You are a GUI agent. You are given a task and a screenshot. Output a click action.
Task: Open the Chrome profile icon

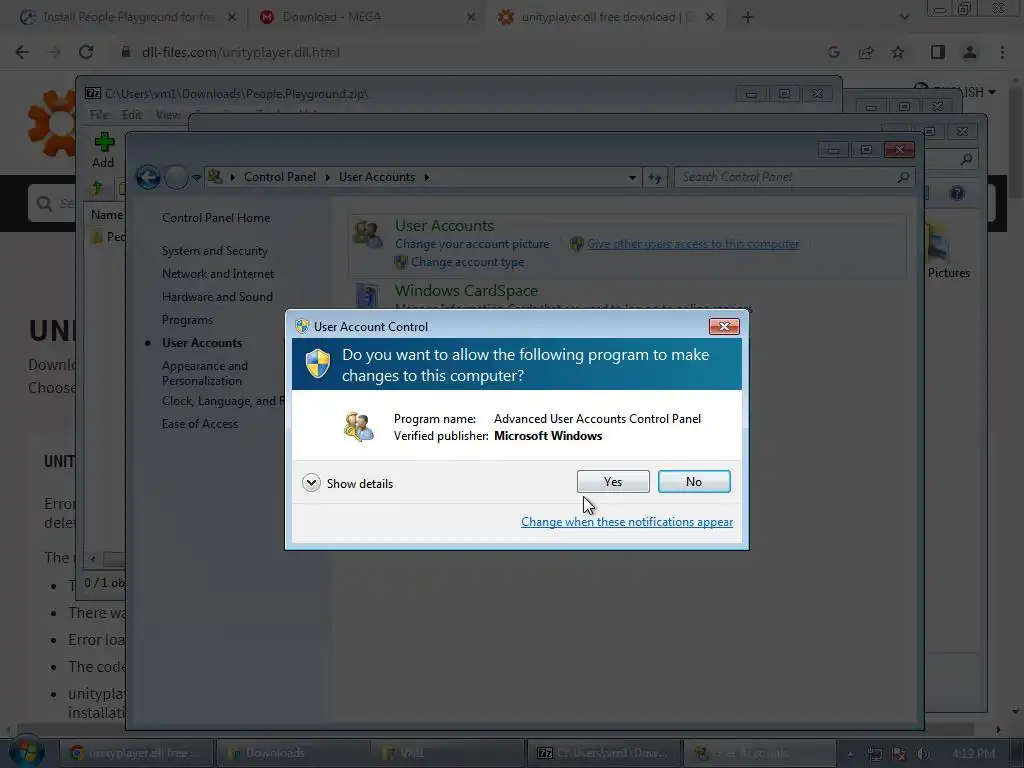(x=970, y=52)
